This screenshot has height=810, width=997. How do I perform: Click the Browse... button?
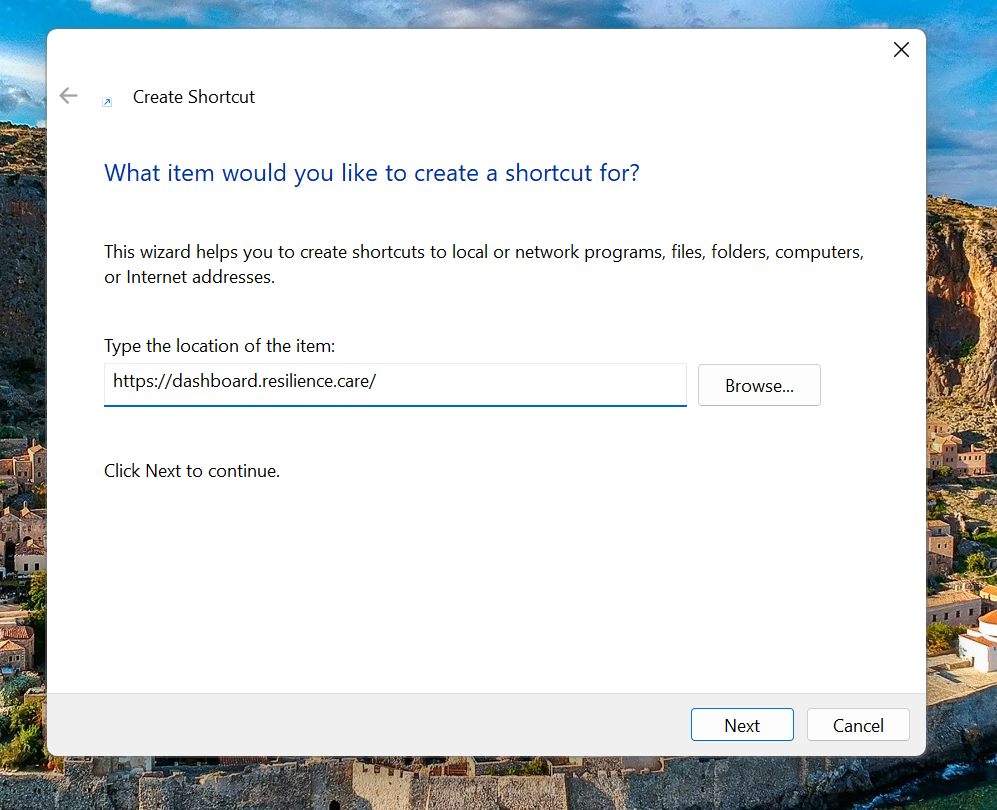(759, 385)
